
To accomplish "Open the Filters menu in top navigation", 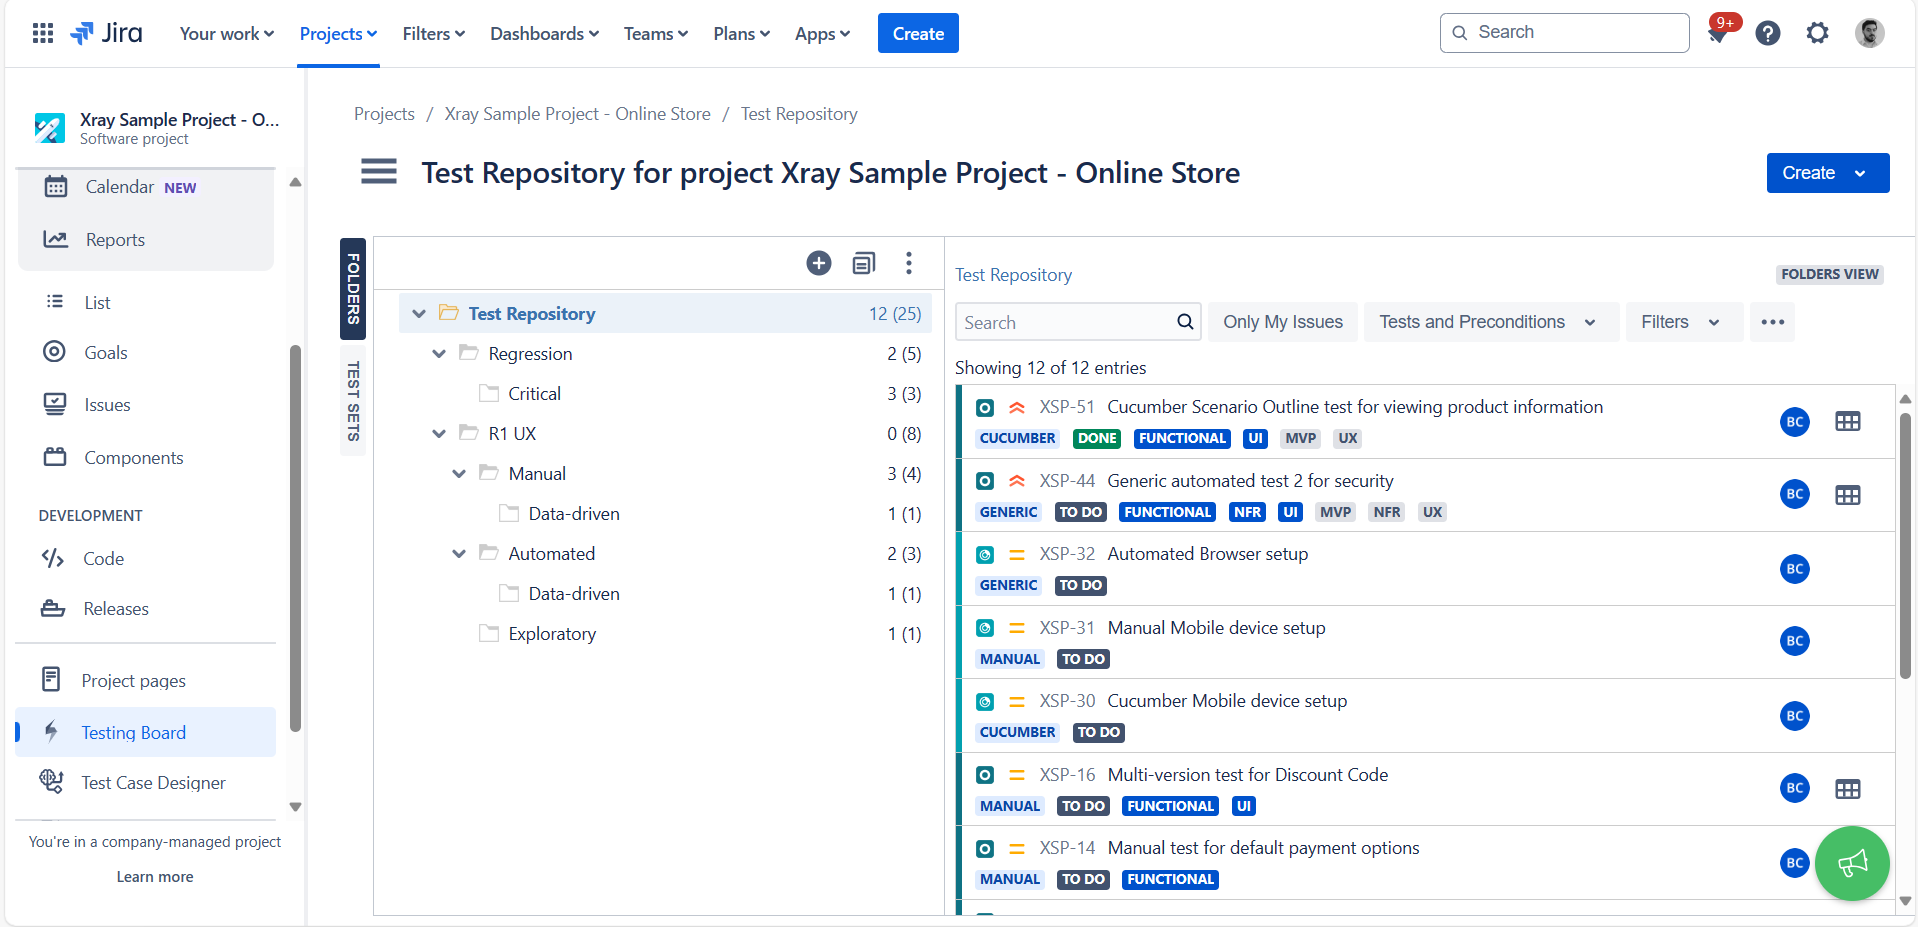I will (434, 33).
